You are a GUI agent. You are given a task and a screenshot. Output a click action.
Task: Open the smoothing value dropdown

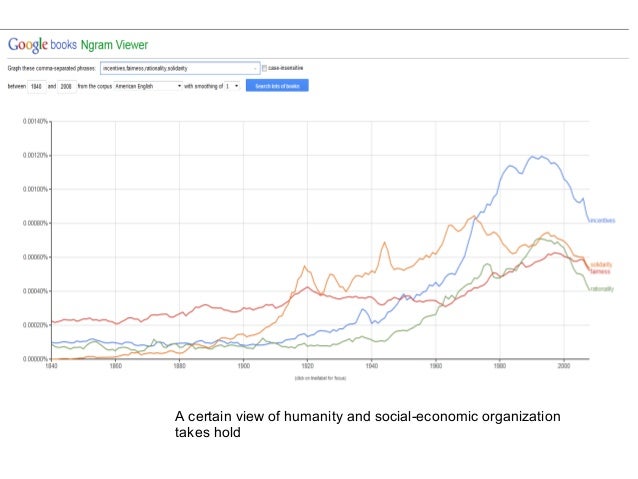pos(229,86)
